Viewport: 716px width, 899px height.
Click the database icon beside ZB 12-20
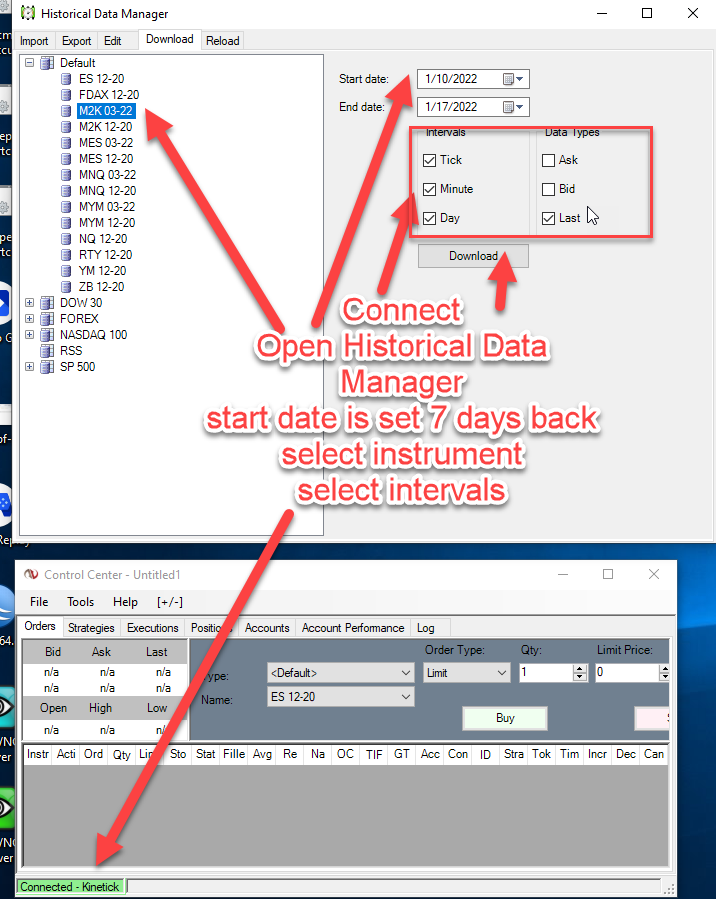[x=66, y=287]
